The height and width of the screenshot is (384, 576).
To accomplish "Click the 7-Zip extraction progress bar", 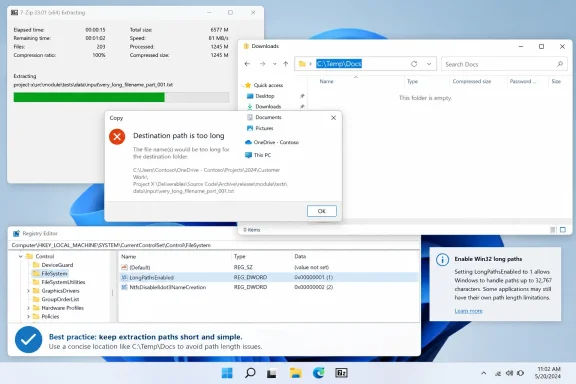I will pos(121,97).
